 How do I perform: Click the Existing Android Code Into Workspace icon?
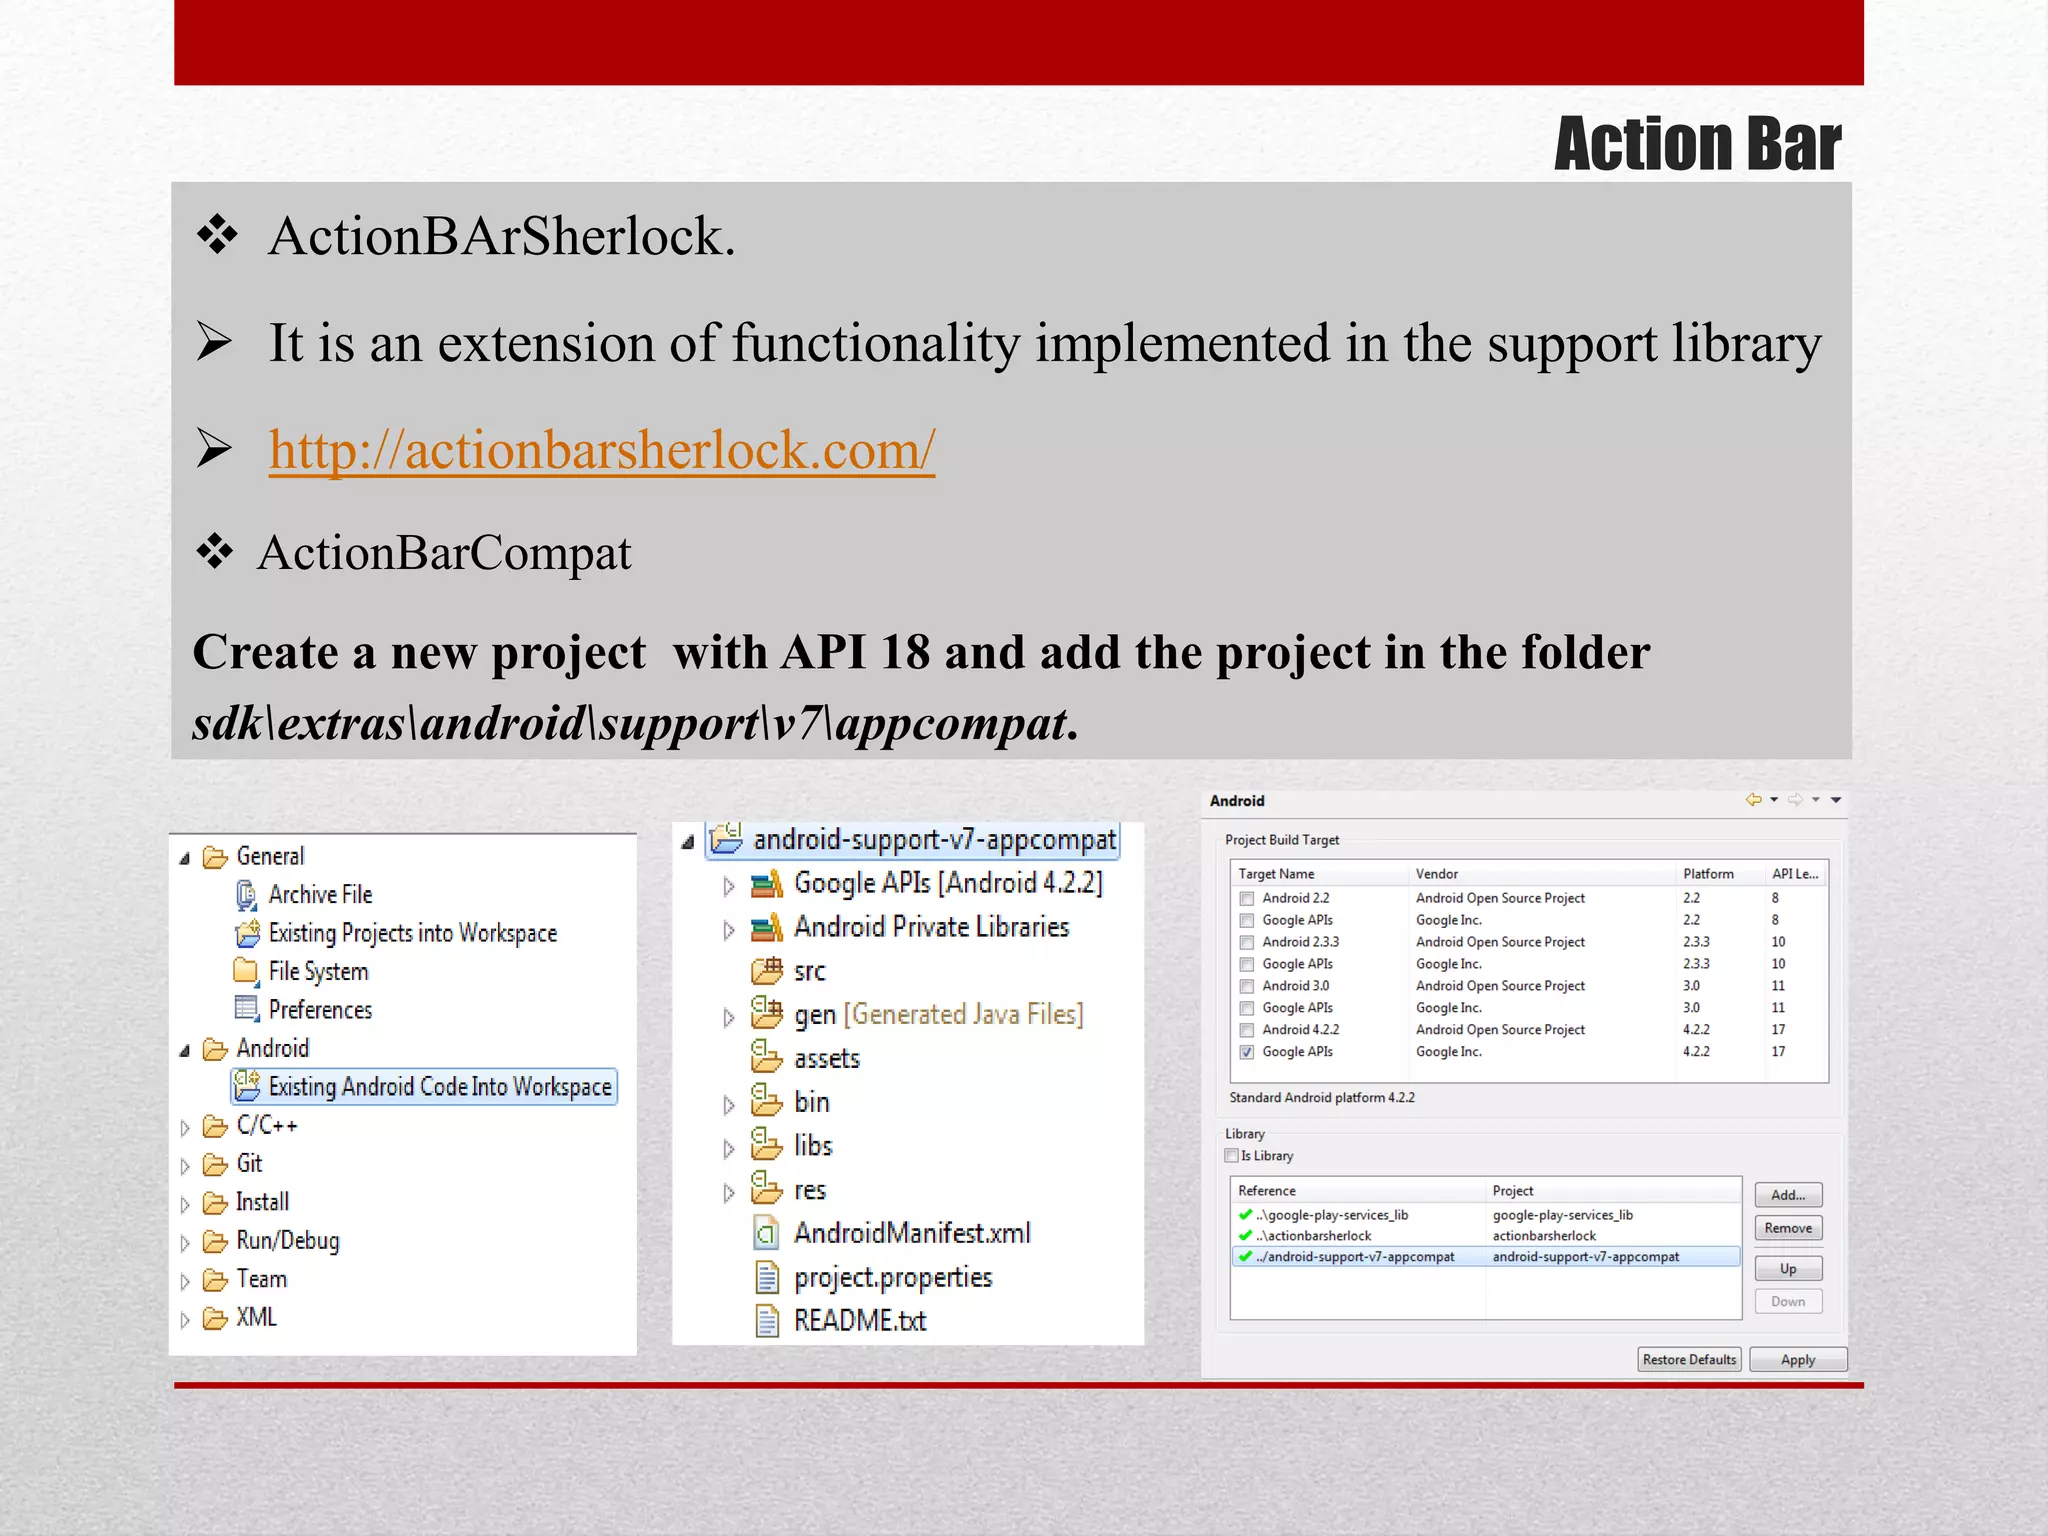(x=247, y=1086)
